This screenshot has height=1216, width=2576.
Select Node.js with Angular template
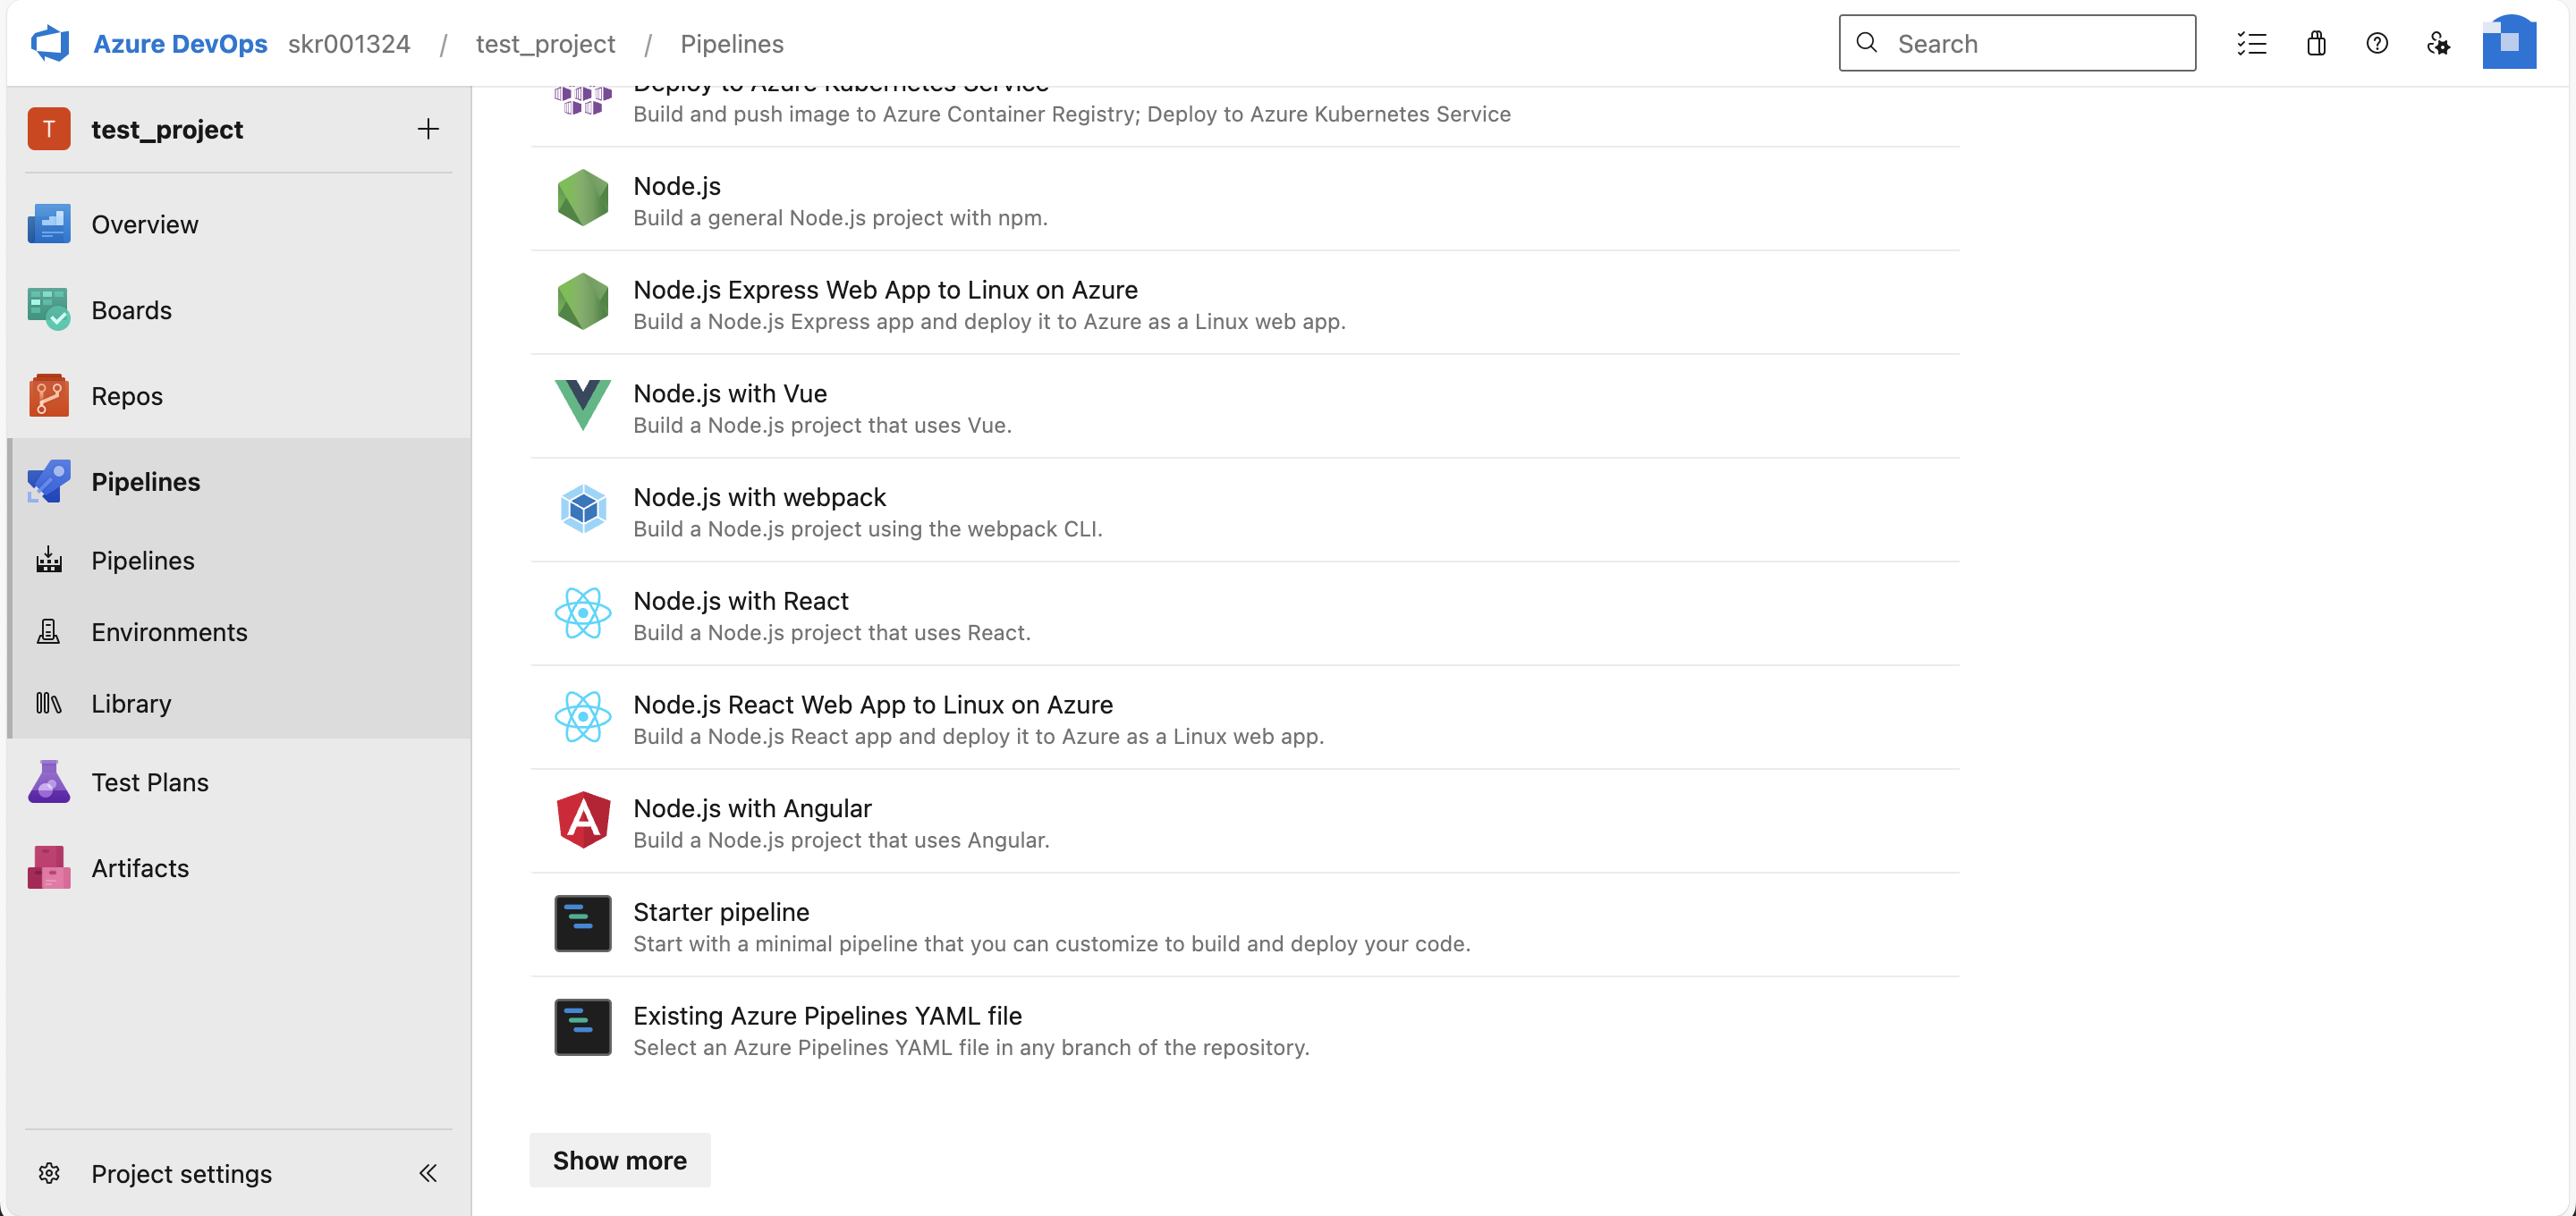(752, 808)
